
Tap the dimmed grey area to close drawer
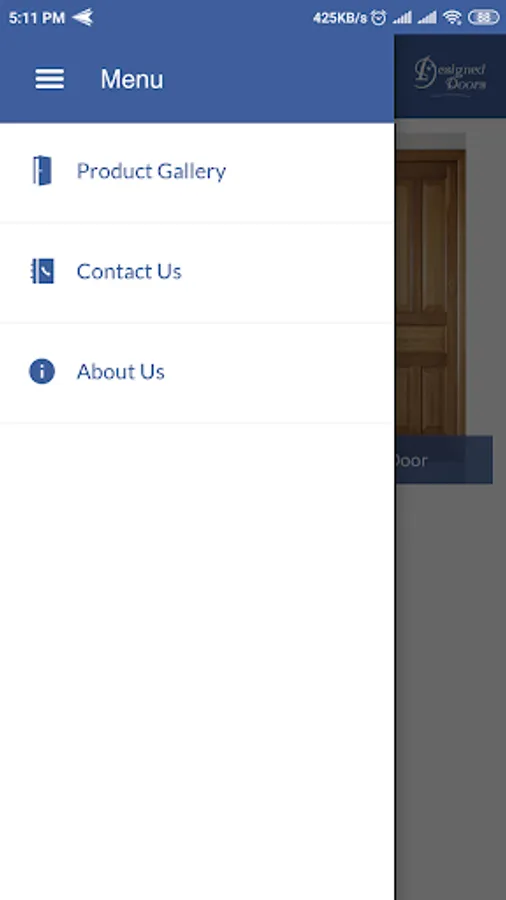tap(450, 689)
